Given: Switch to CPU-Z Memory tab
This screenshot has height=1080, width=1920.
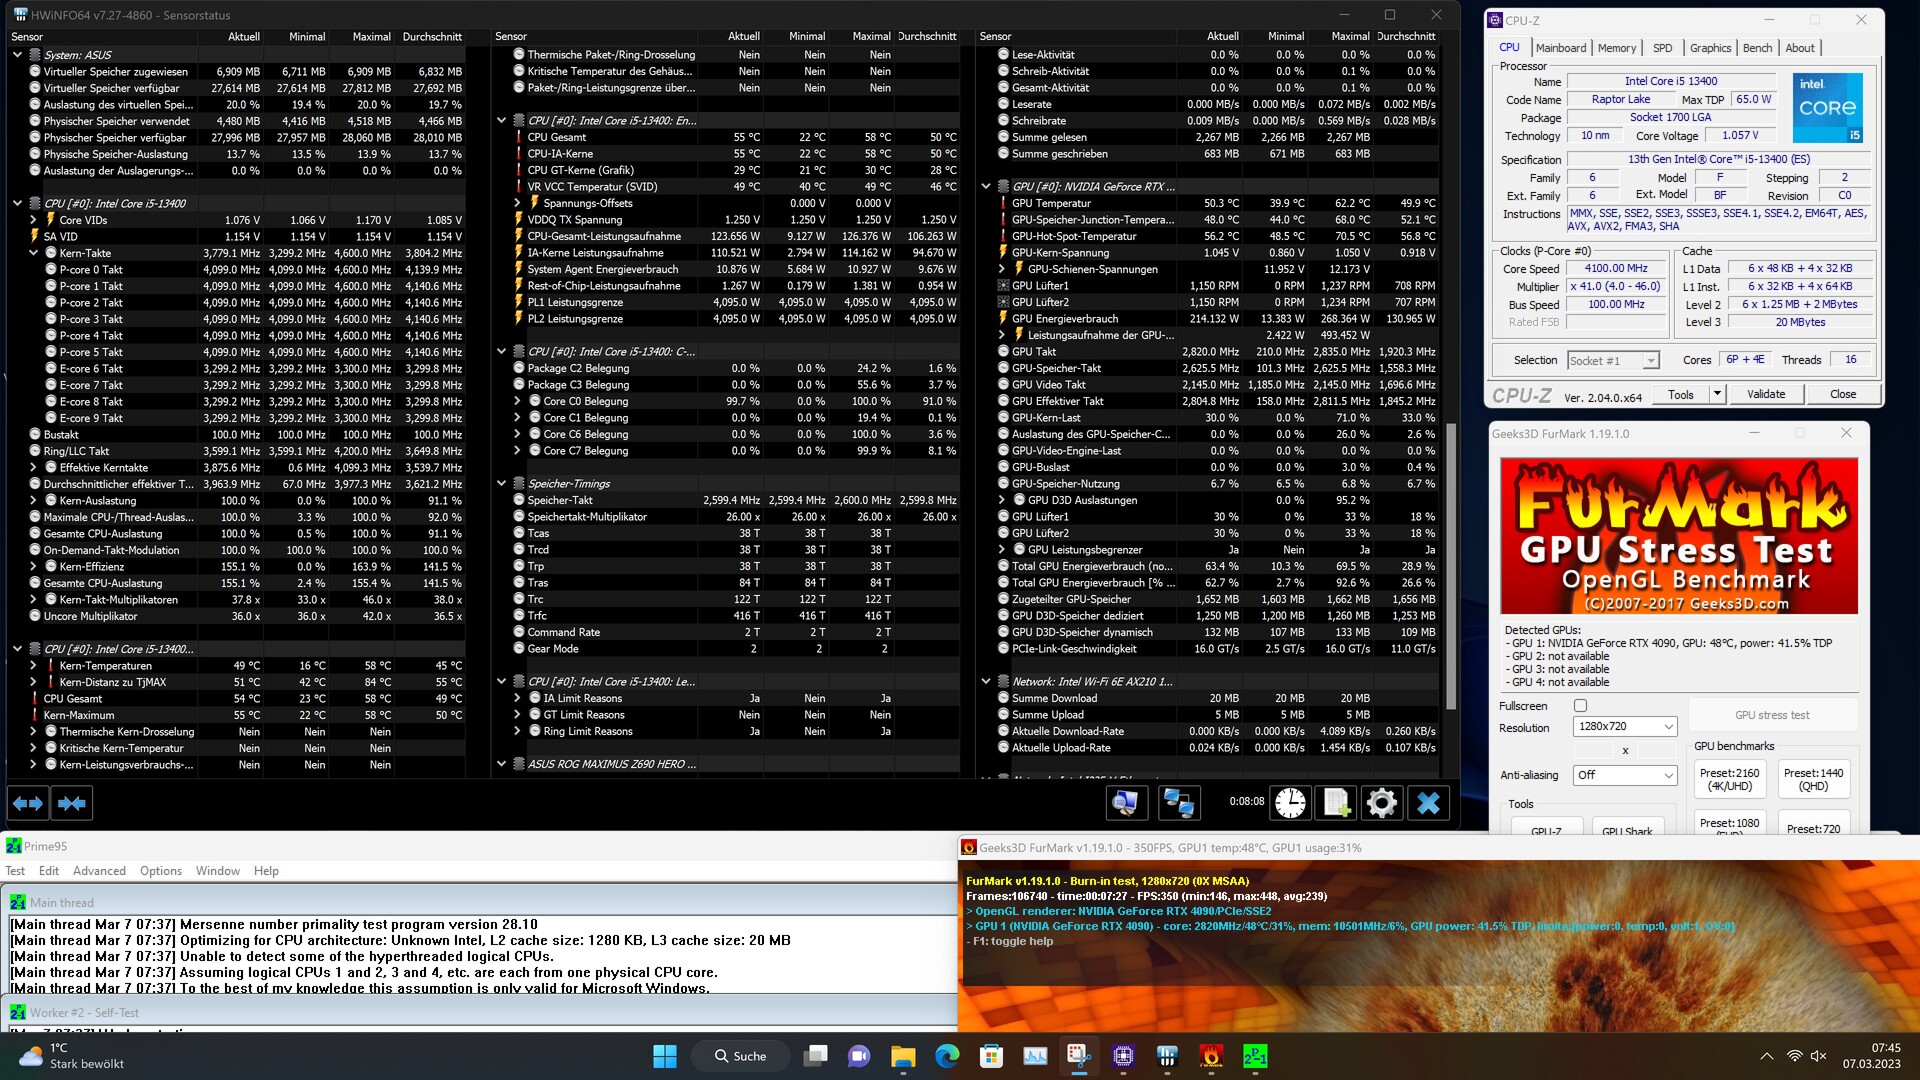Looking at the screenshot, I should (x=1616, y=48).
